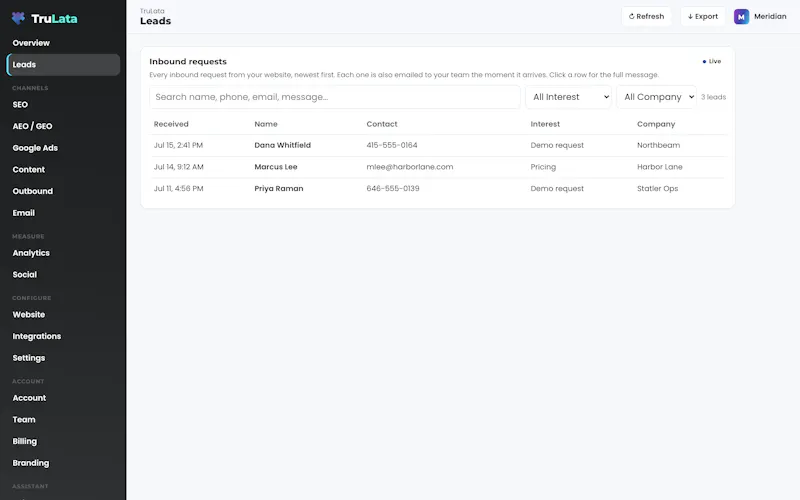The width and height of the screenshot is (800, 500).
Task: Focus the search name, phone, email field
Action: [x=335, y=97]
